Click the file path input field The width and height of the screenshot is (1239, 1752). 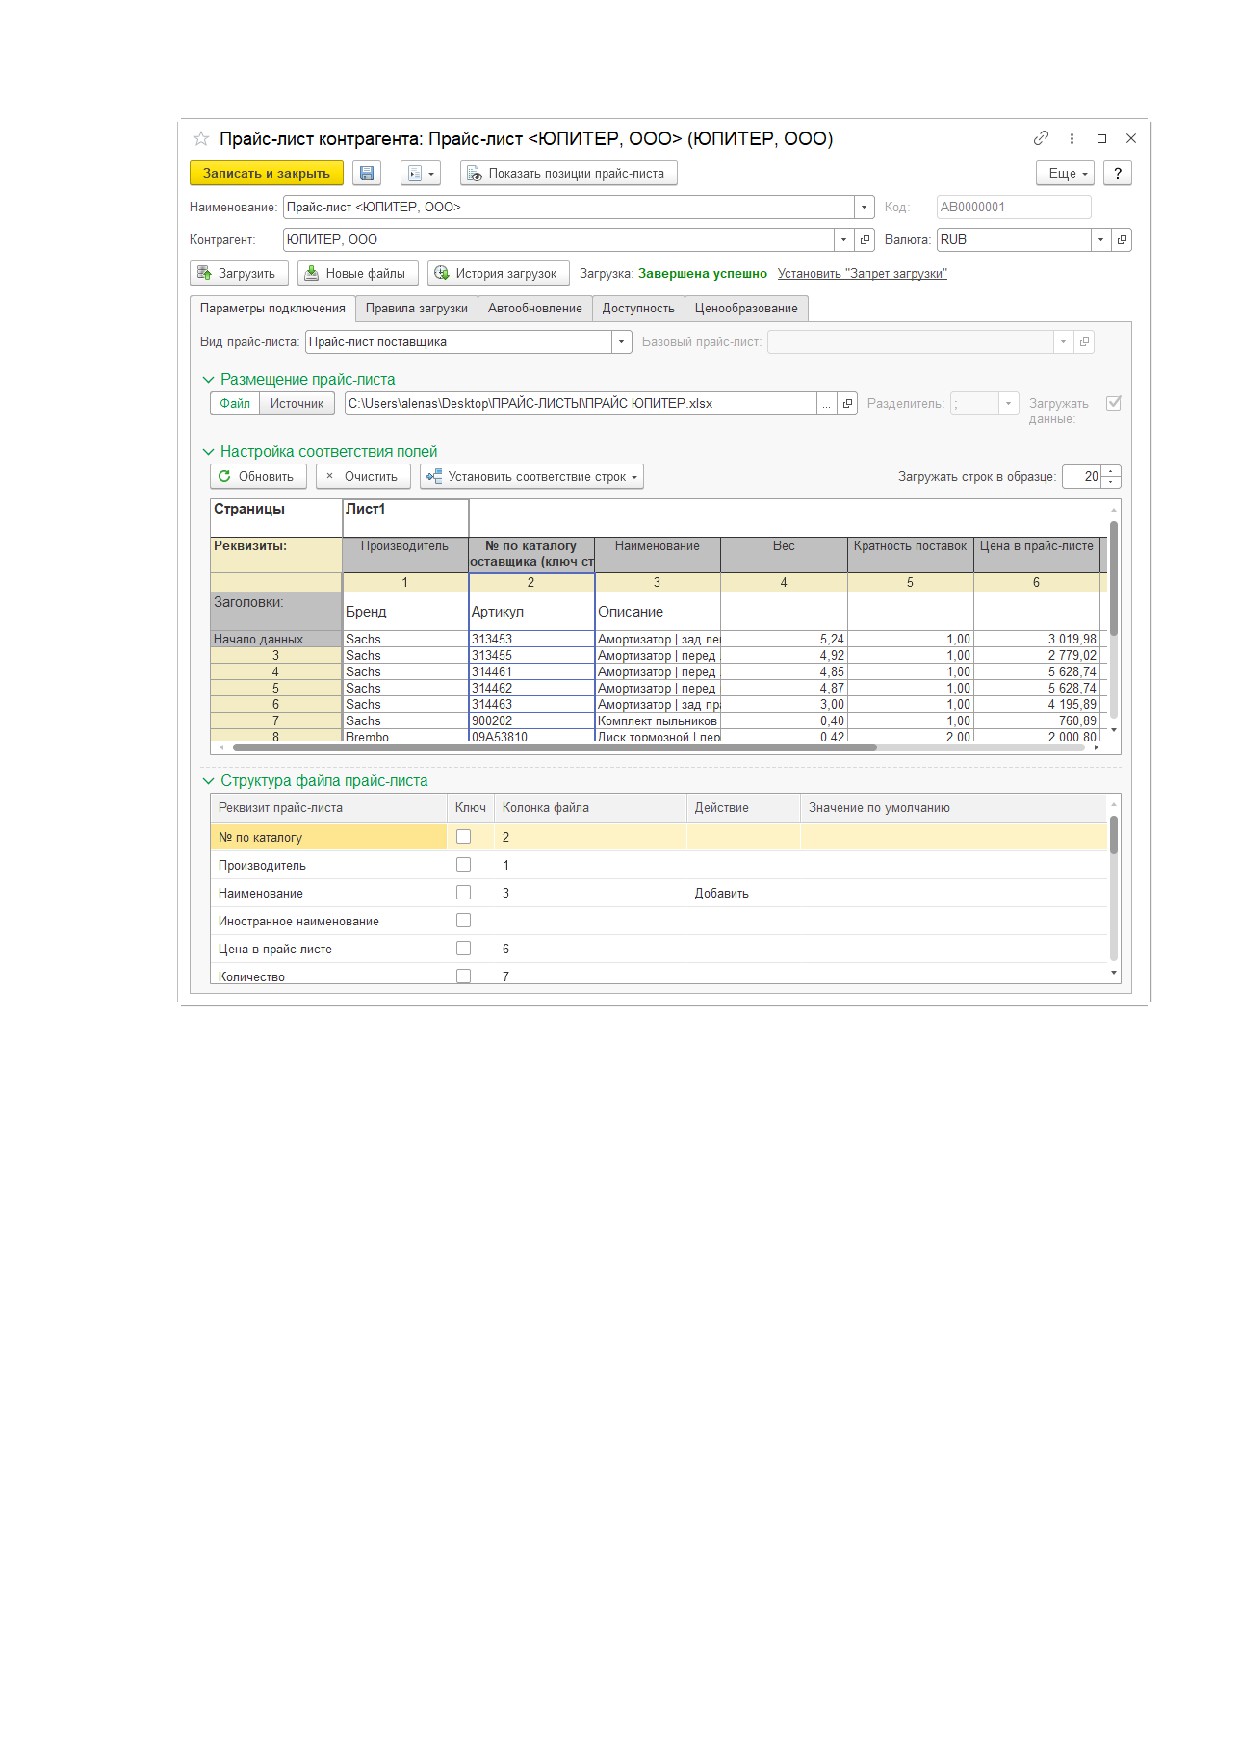(x=580, y=403)
